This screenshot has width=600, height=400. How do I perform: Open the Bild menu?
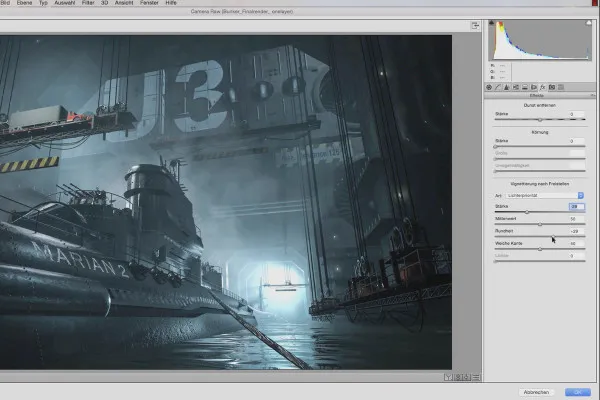coord(5,3)
